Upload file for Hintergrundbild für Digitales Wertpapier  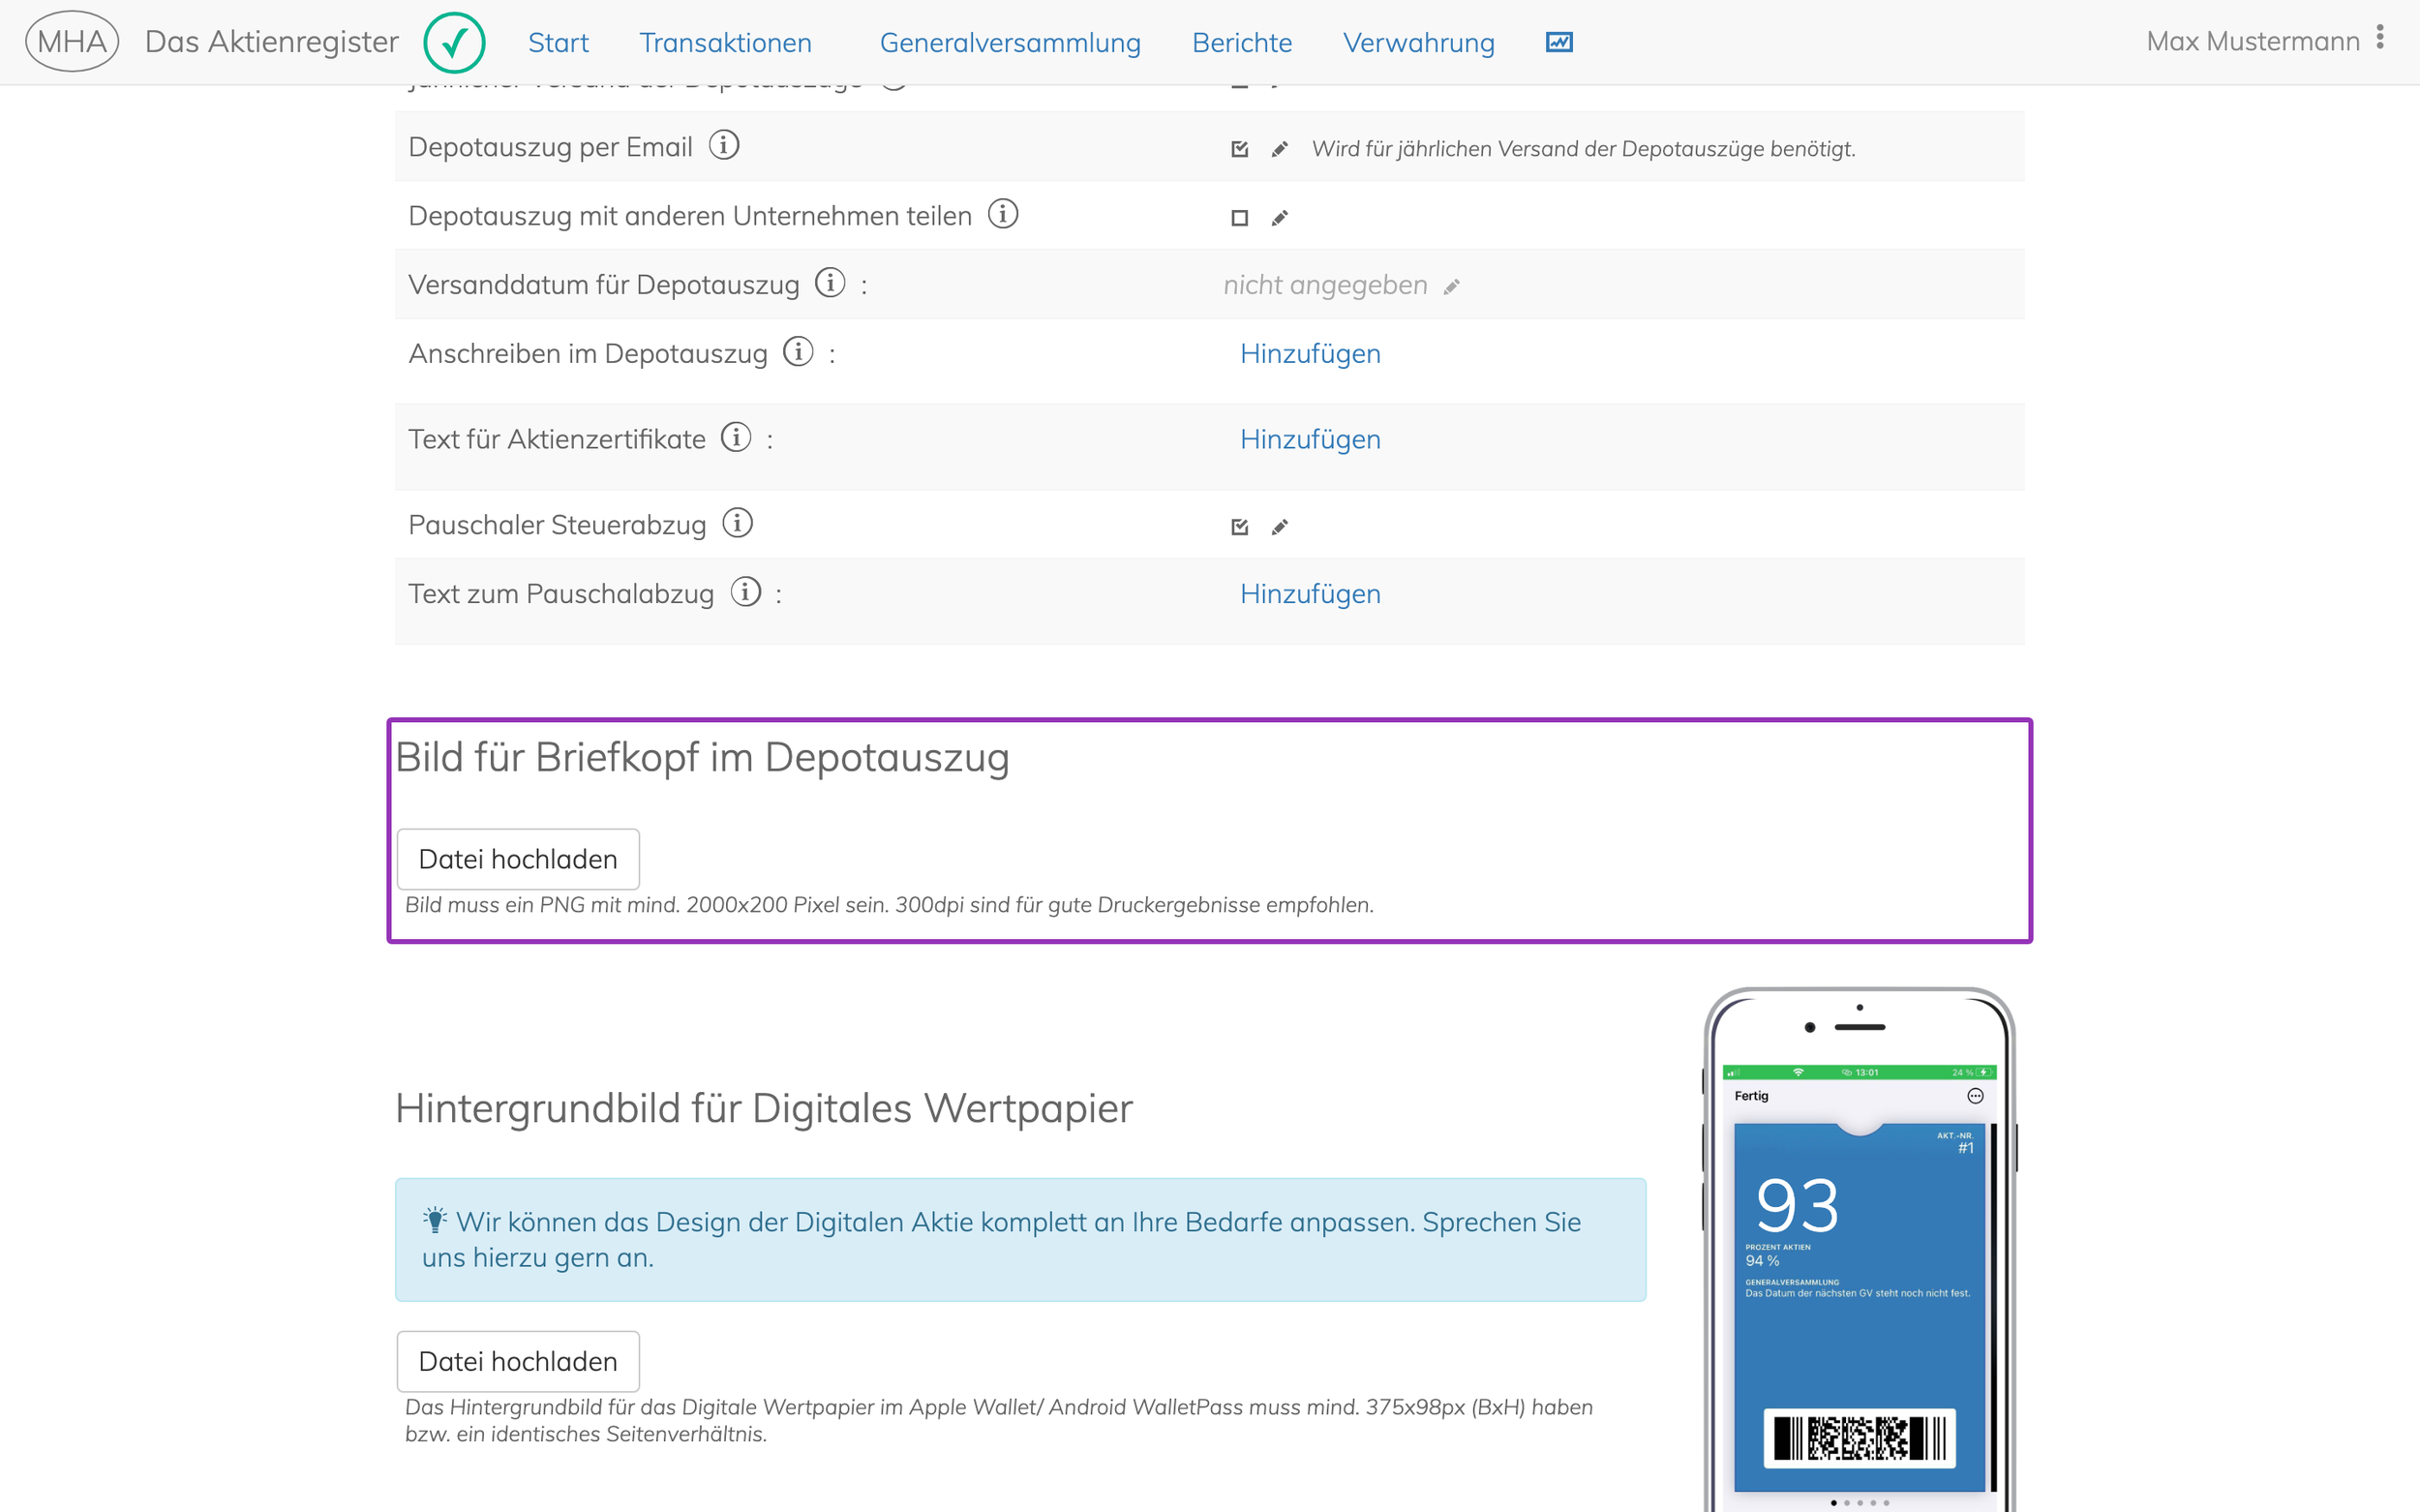coord(518,1361)
